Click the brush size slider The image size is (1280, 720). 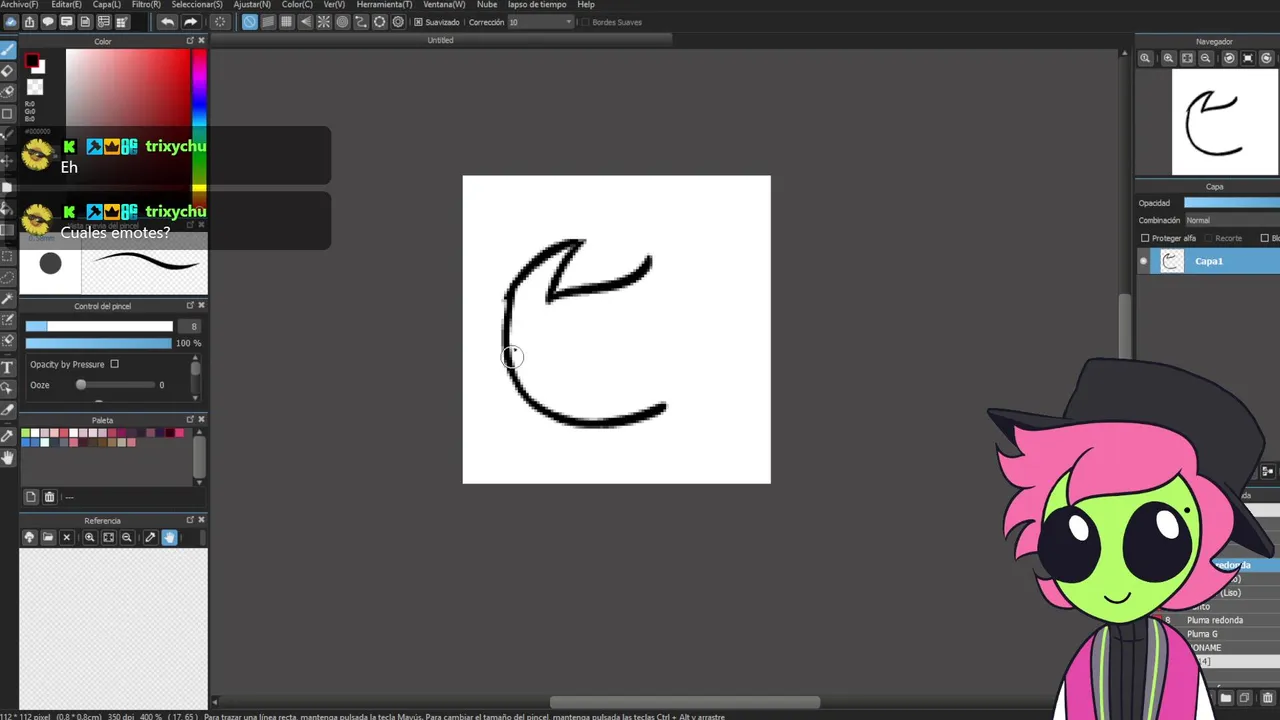(99, 326)
